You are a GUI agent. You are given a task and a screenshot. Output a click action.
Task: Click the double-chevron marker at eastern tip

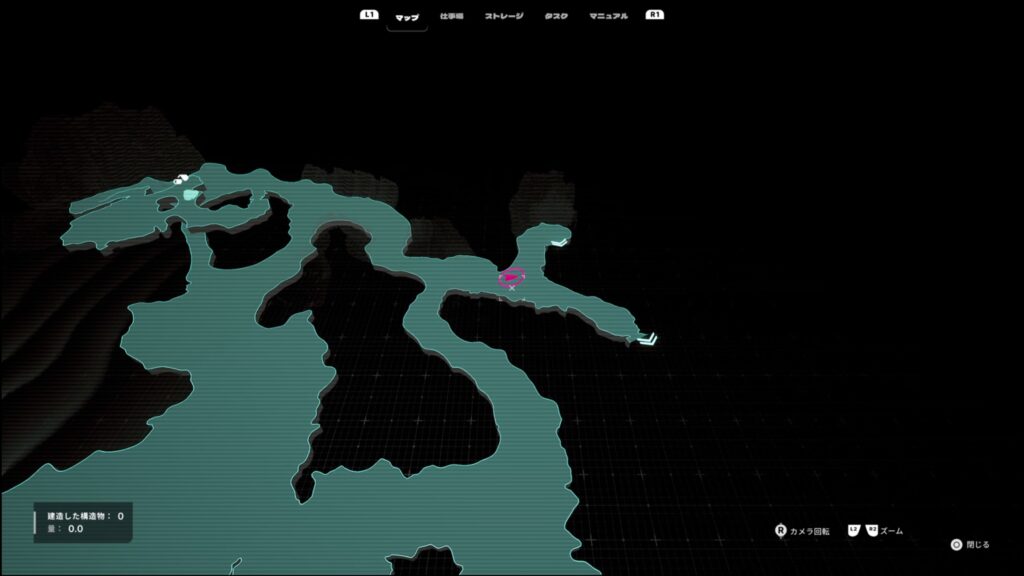pos(648,340)
